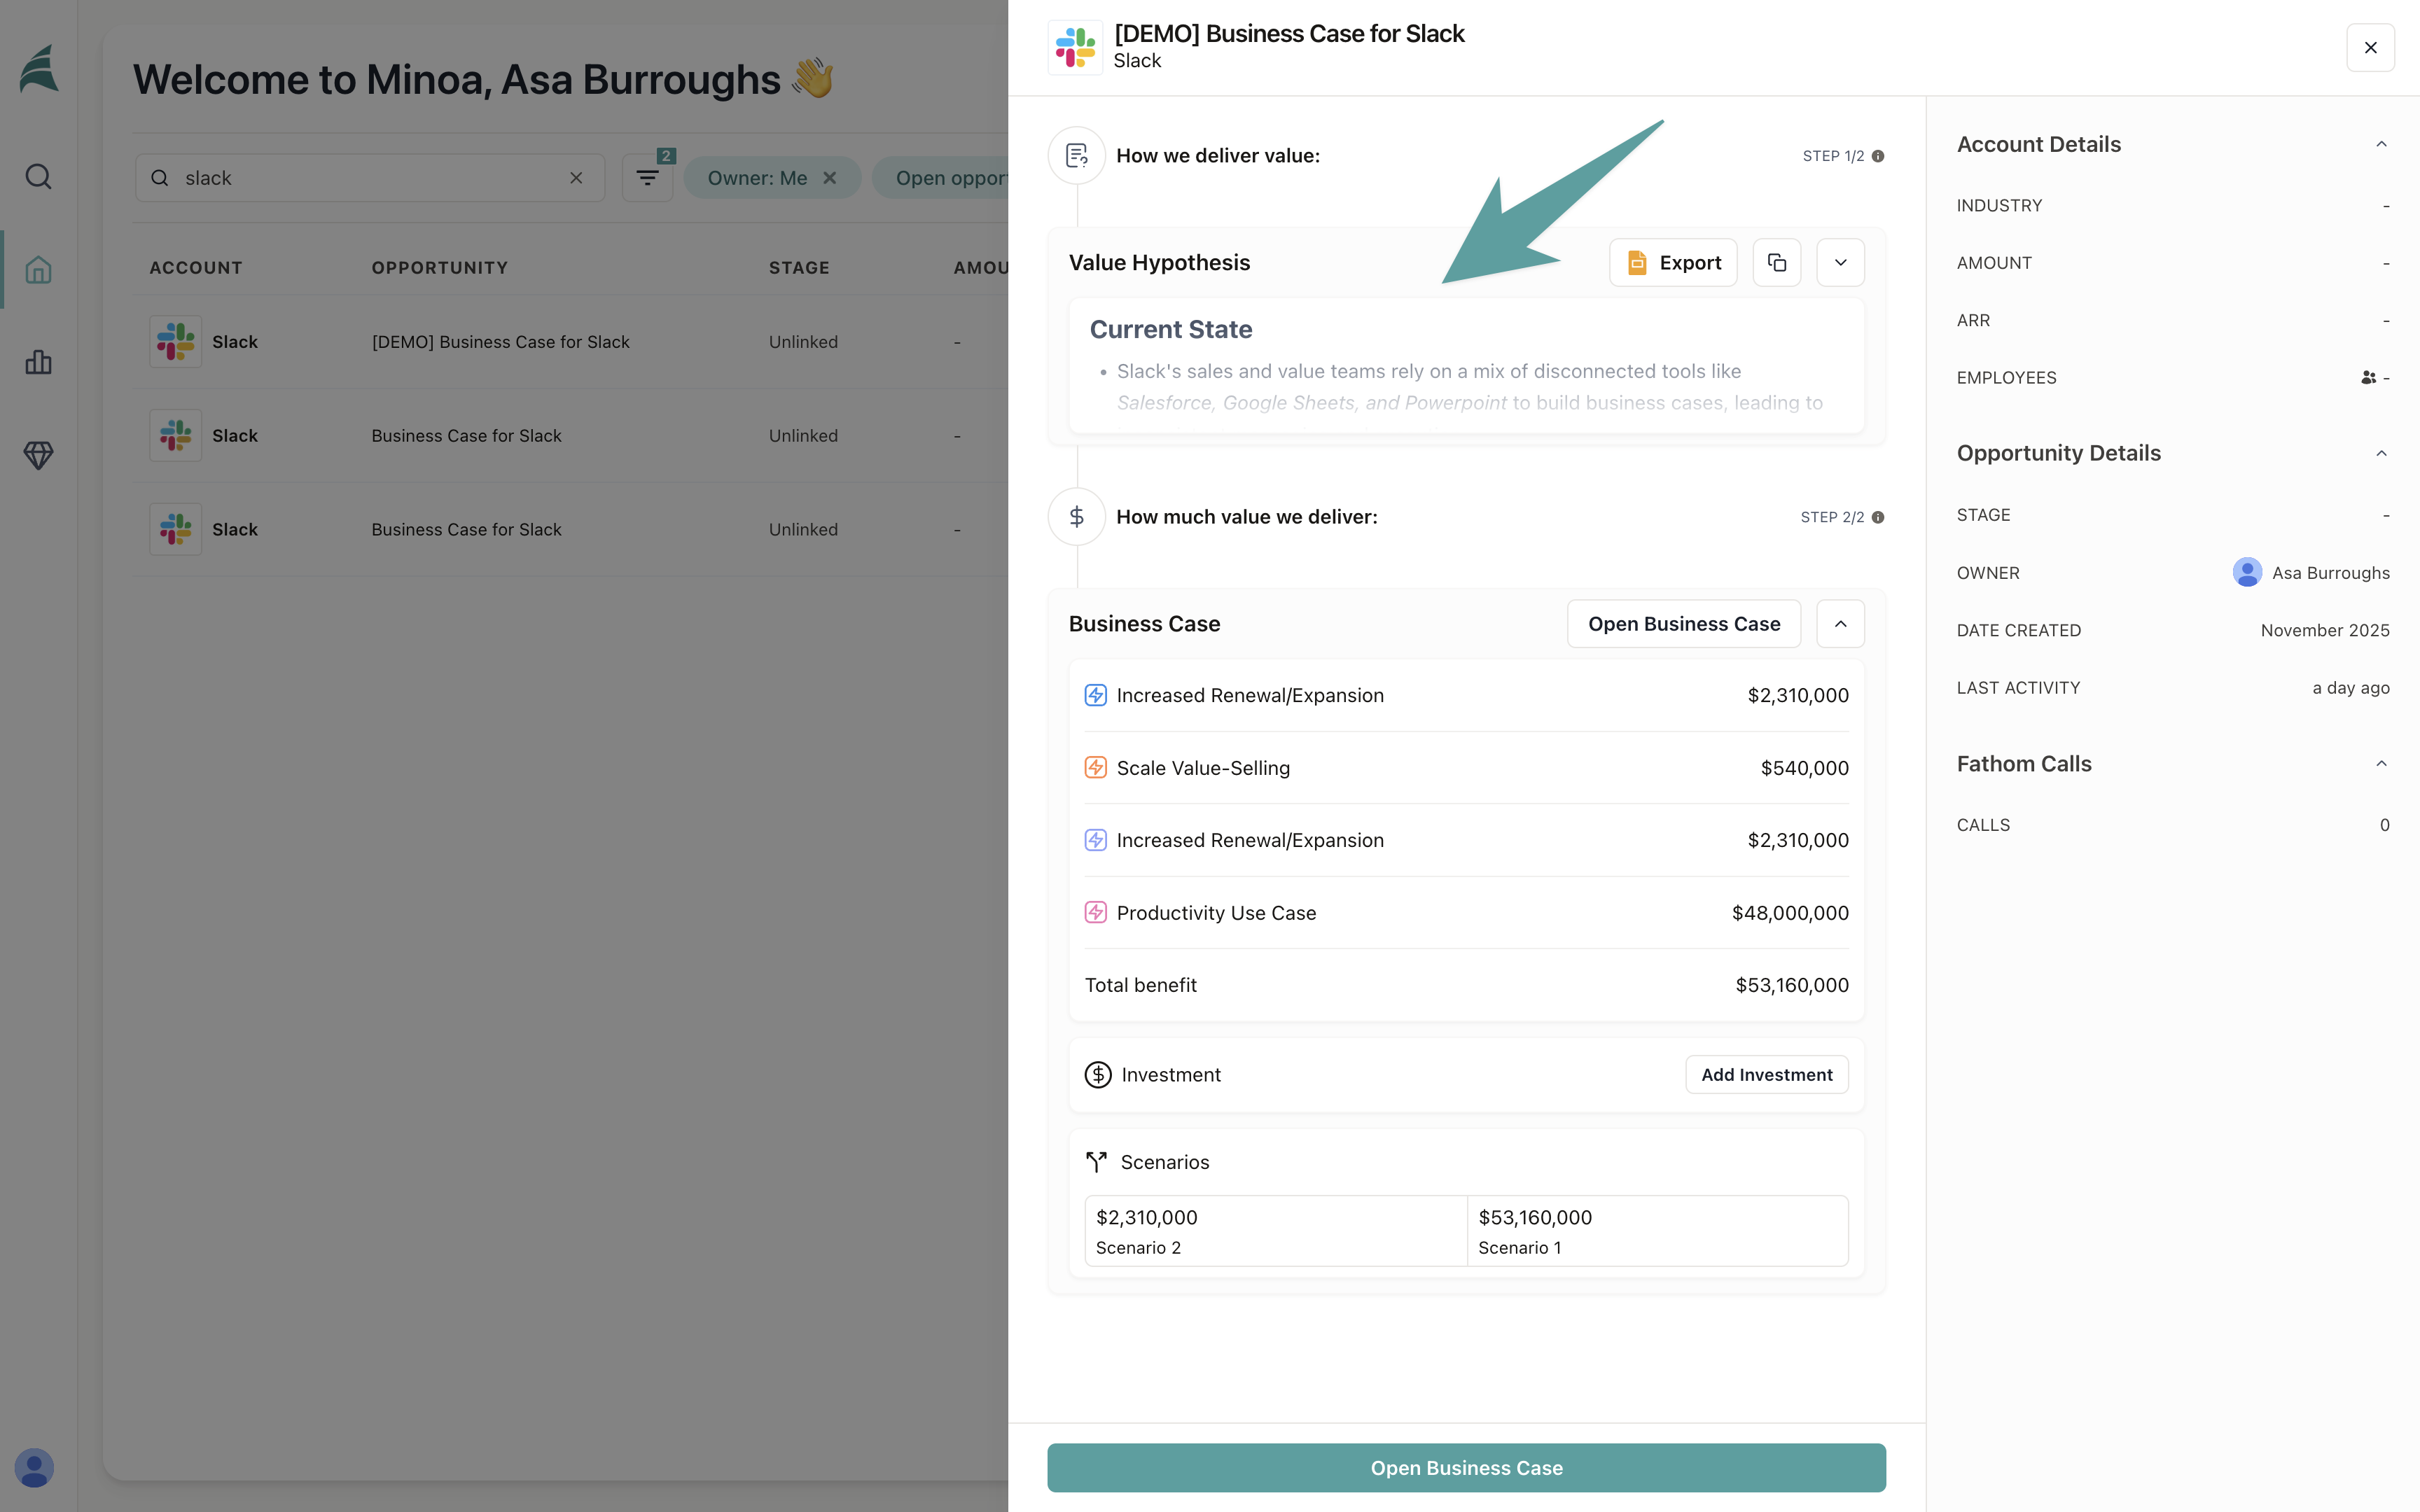Screen dimensions: 2420x1512
Task: Sort by the Account column header
Action: tap(196, 268)
